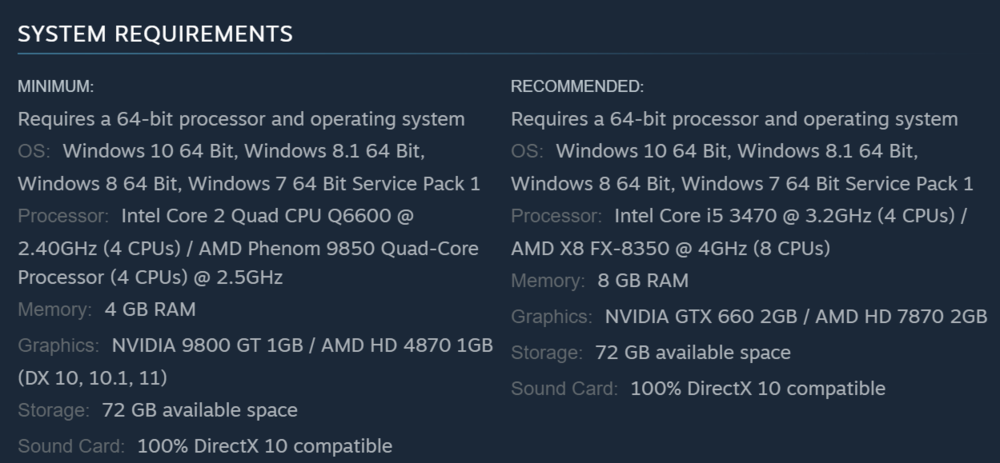
Task: Click the minimum Sound Card label
Action: tap(71, 446)
